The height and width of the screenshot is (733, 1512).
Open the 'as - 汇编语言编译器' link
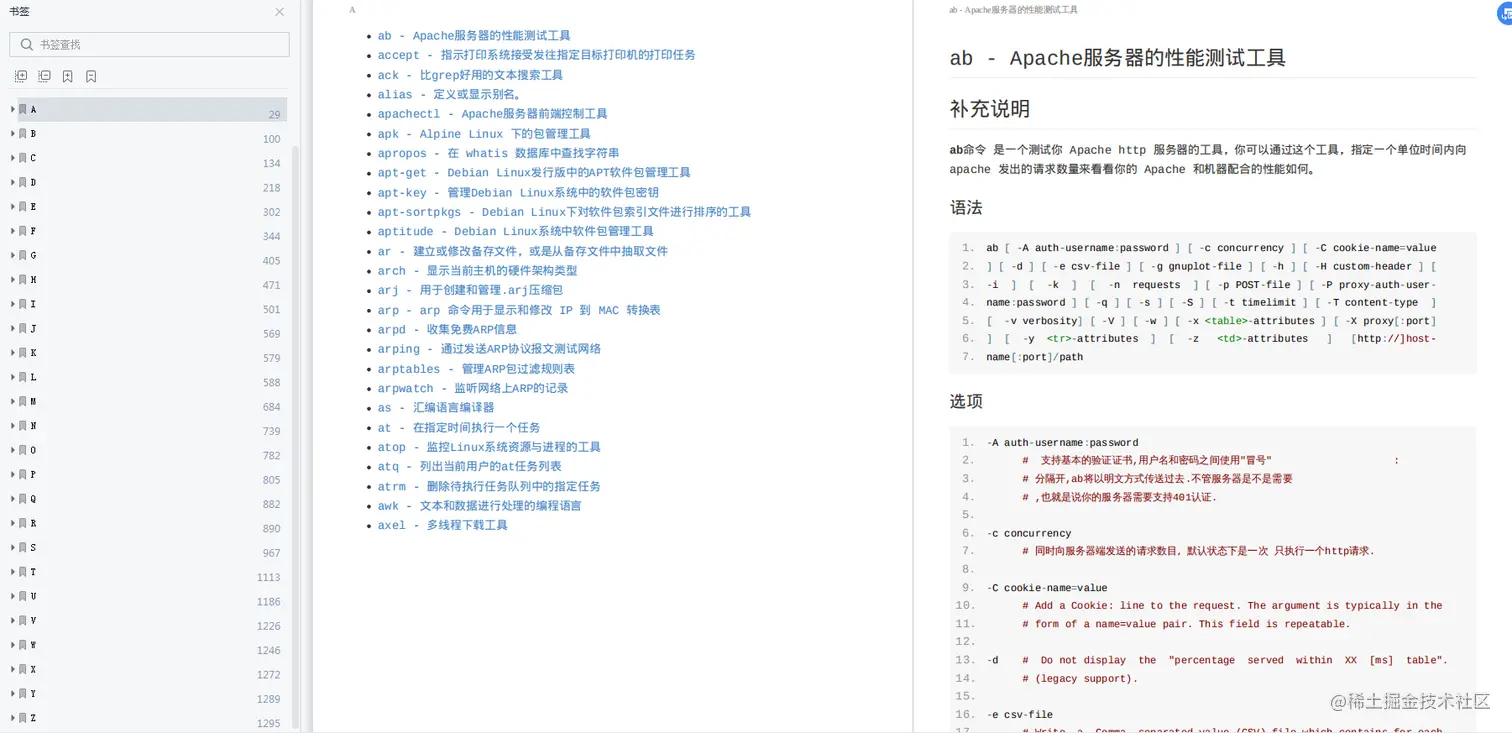click(x=436, y=408)
